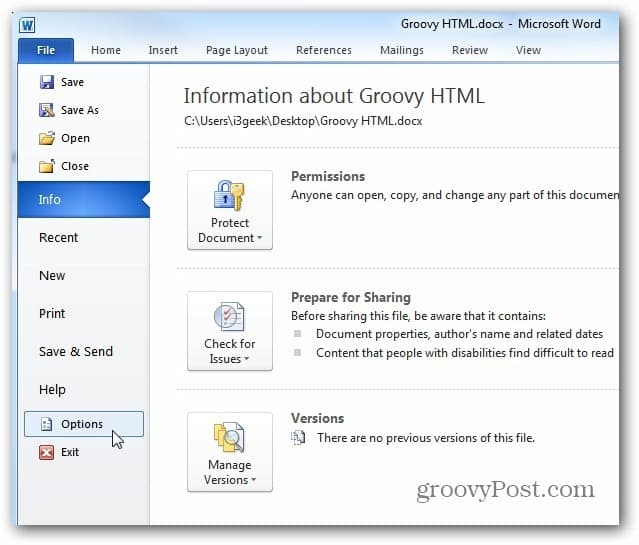
Task: Click 'Document properties, author's name' bullet text
Action: [x=459, y=334]
